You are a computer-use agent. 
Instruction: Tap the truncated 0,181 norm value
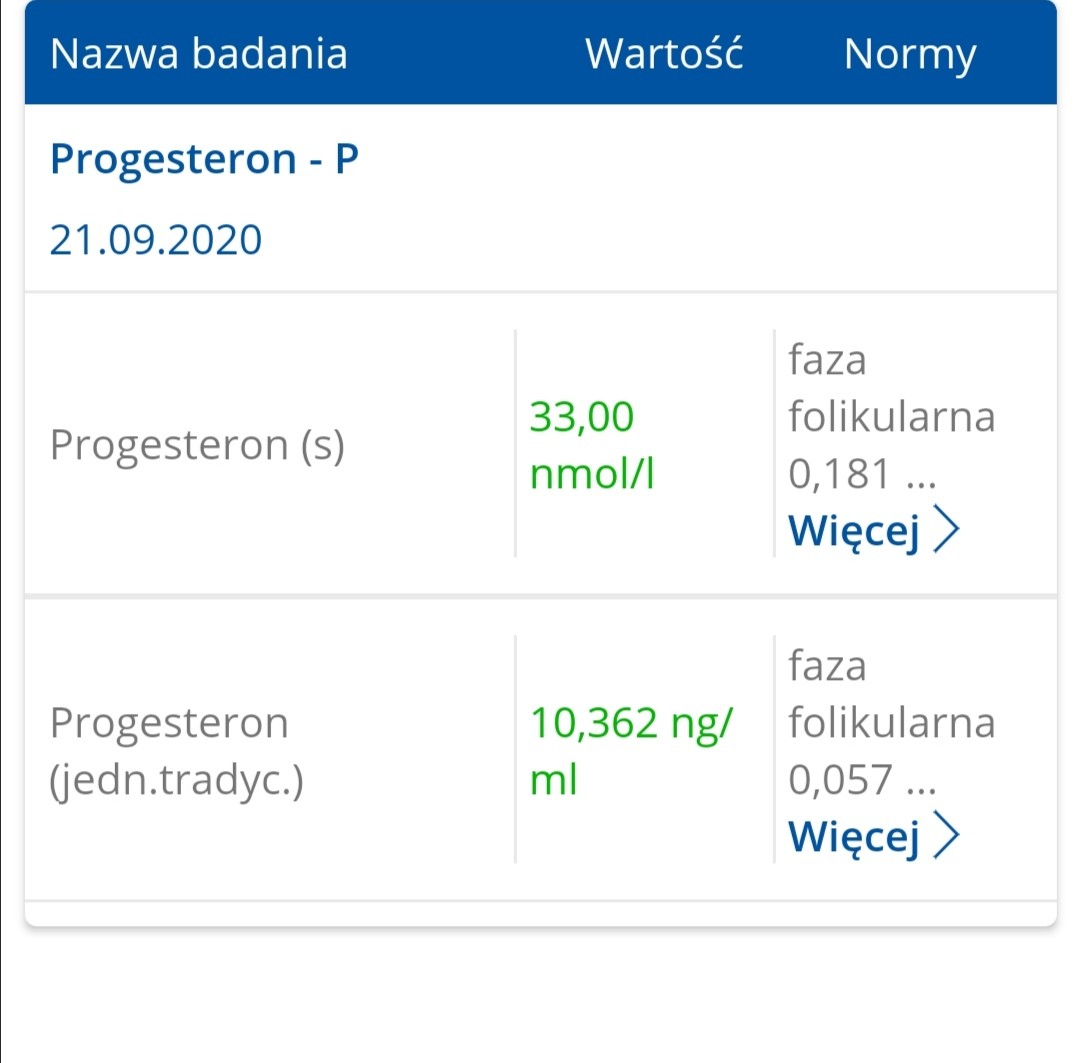[840, 475]
